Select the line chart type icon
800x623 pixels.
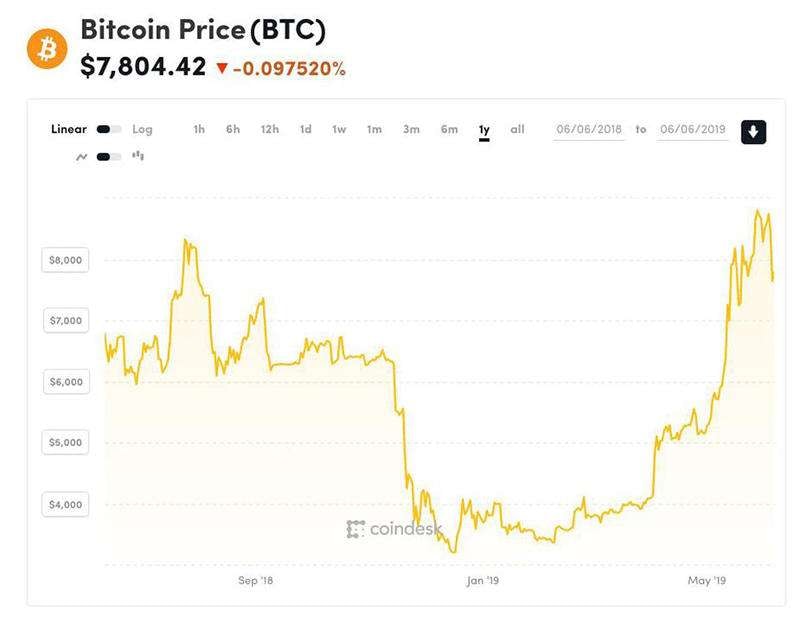(81, 157)
